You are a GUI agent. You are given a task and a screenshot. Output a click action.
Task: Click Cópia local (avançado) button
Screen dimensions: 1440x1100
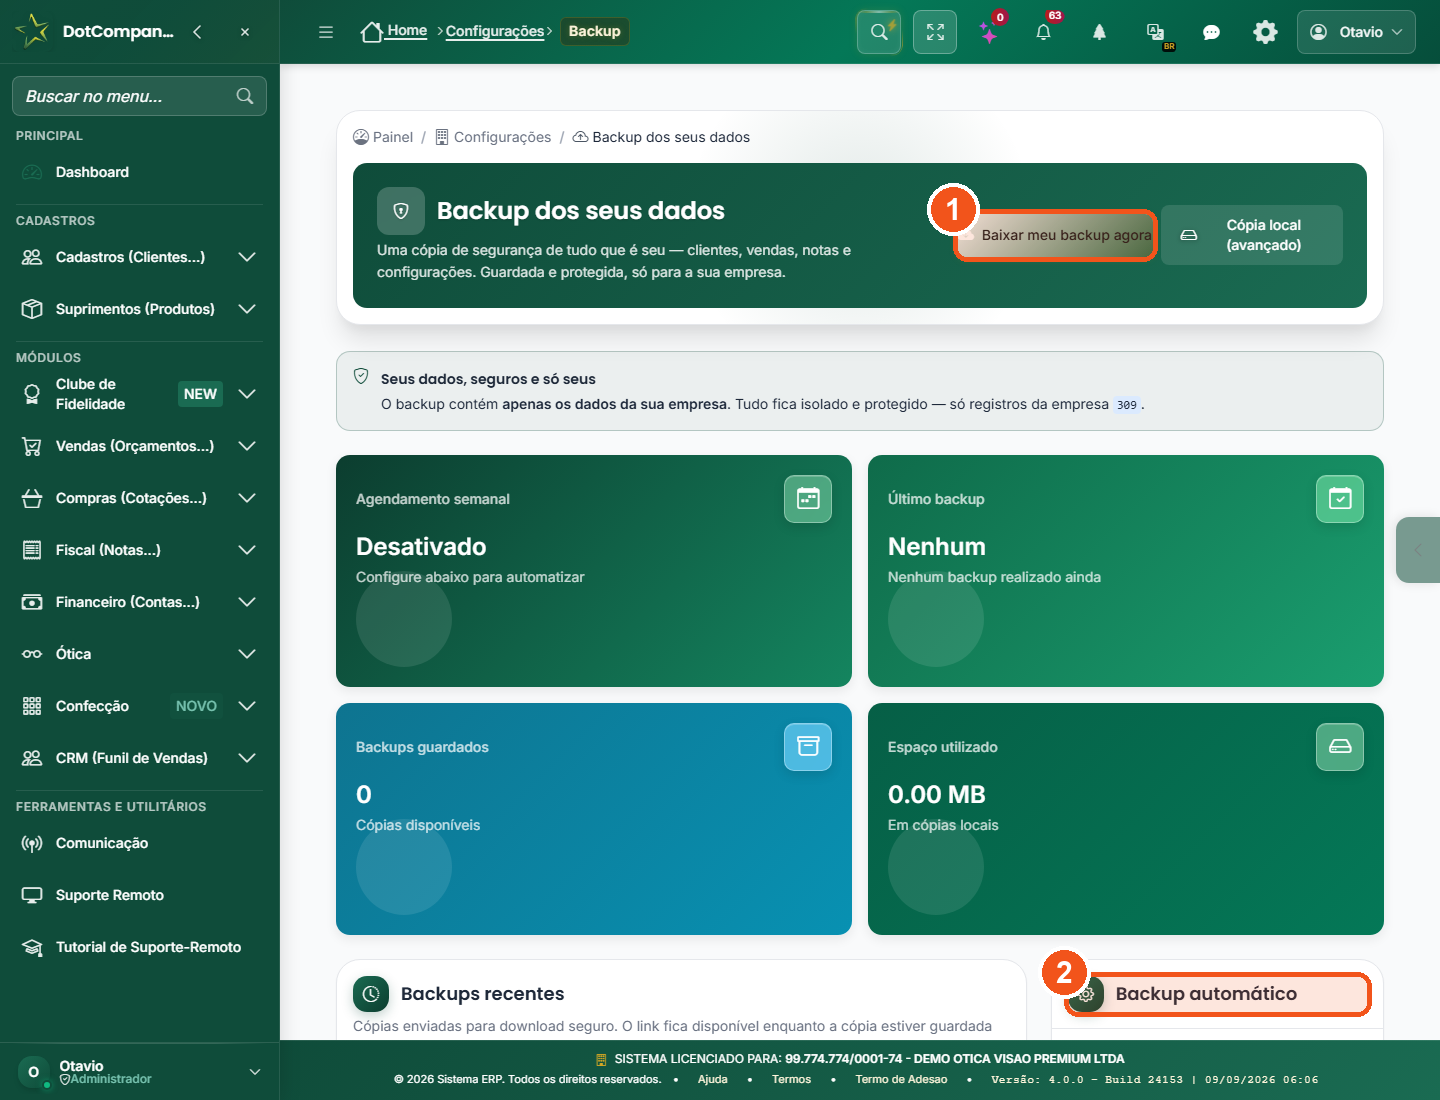(x=1252, y=235)
